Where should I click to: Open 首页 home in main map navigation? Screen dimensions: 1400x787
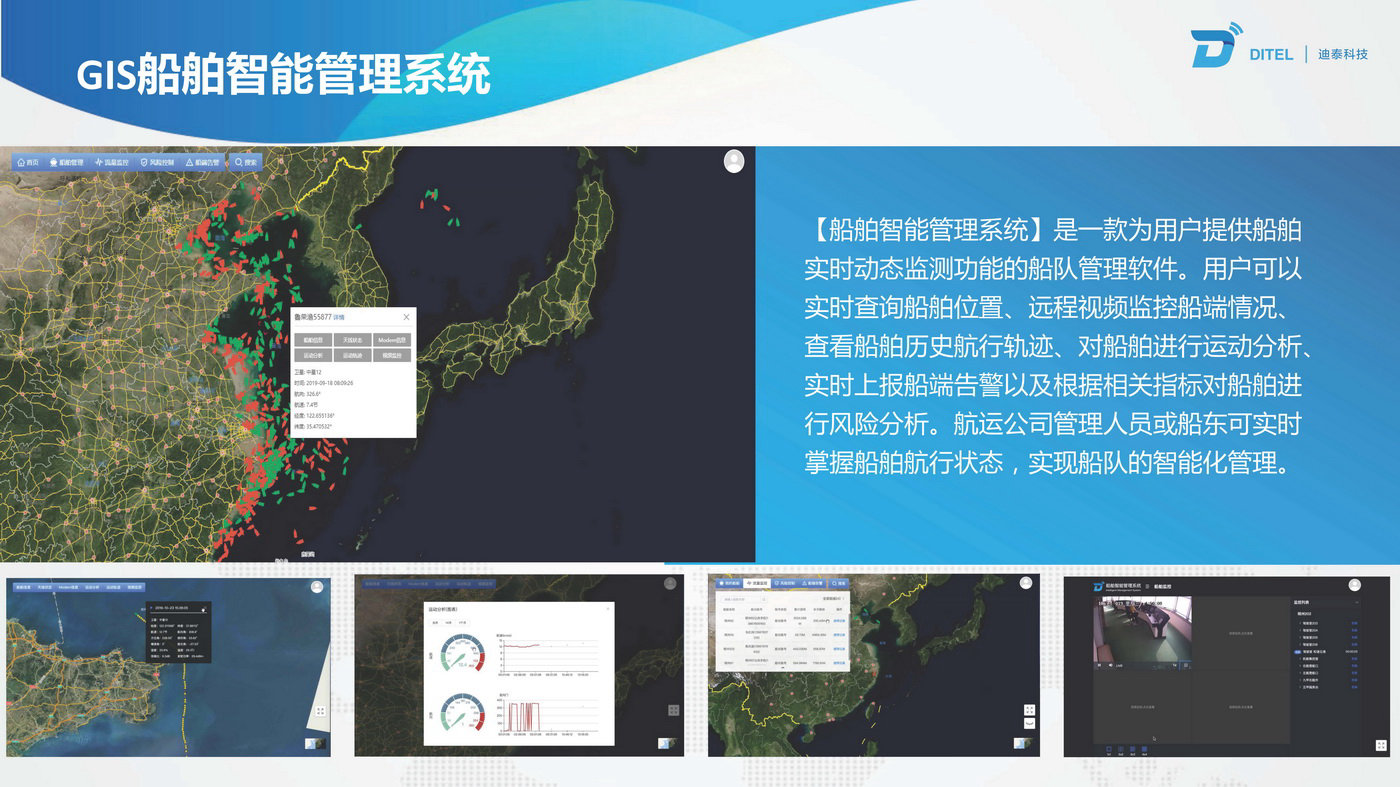click(x=27, y=162)
